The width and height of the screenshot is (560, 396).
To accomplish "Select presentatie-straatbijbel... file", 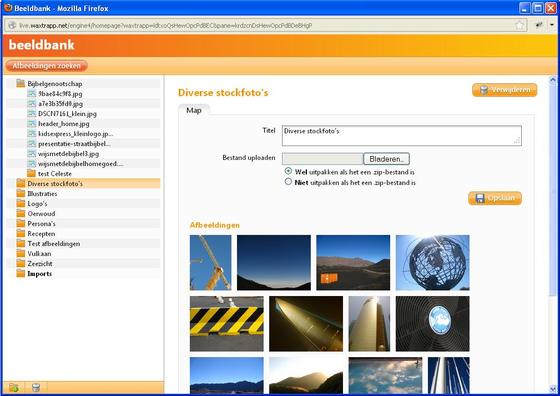I will click(74, 144).
